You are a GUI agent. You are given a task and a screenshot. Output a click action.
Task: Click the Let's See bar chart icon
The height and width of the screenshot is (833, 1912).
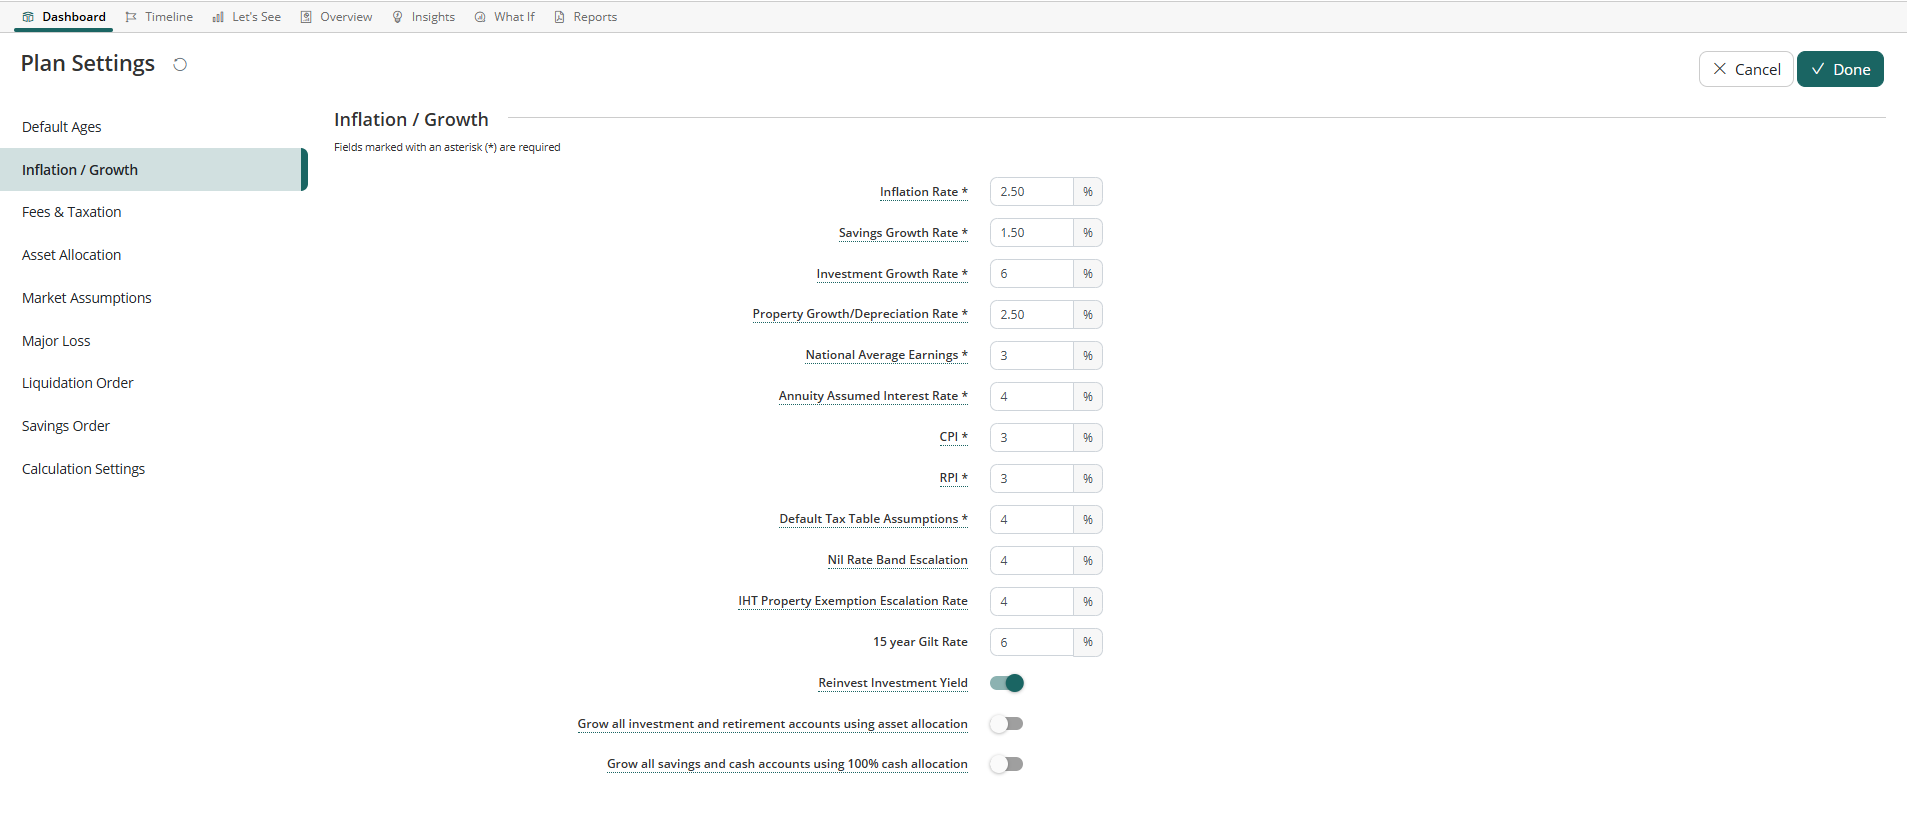[218, 17]
